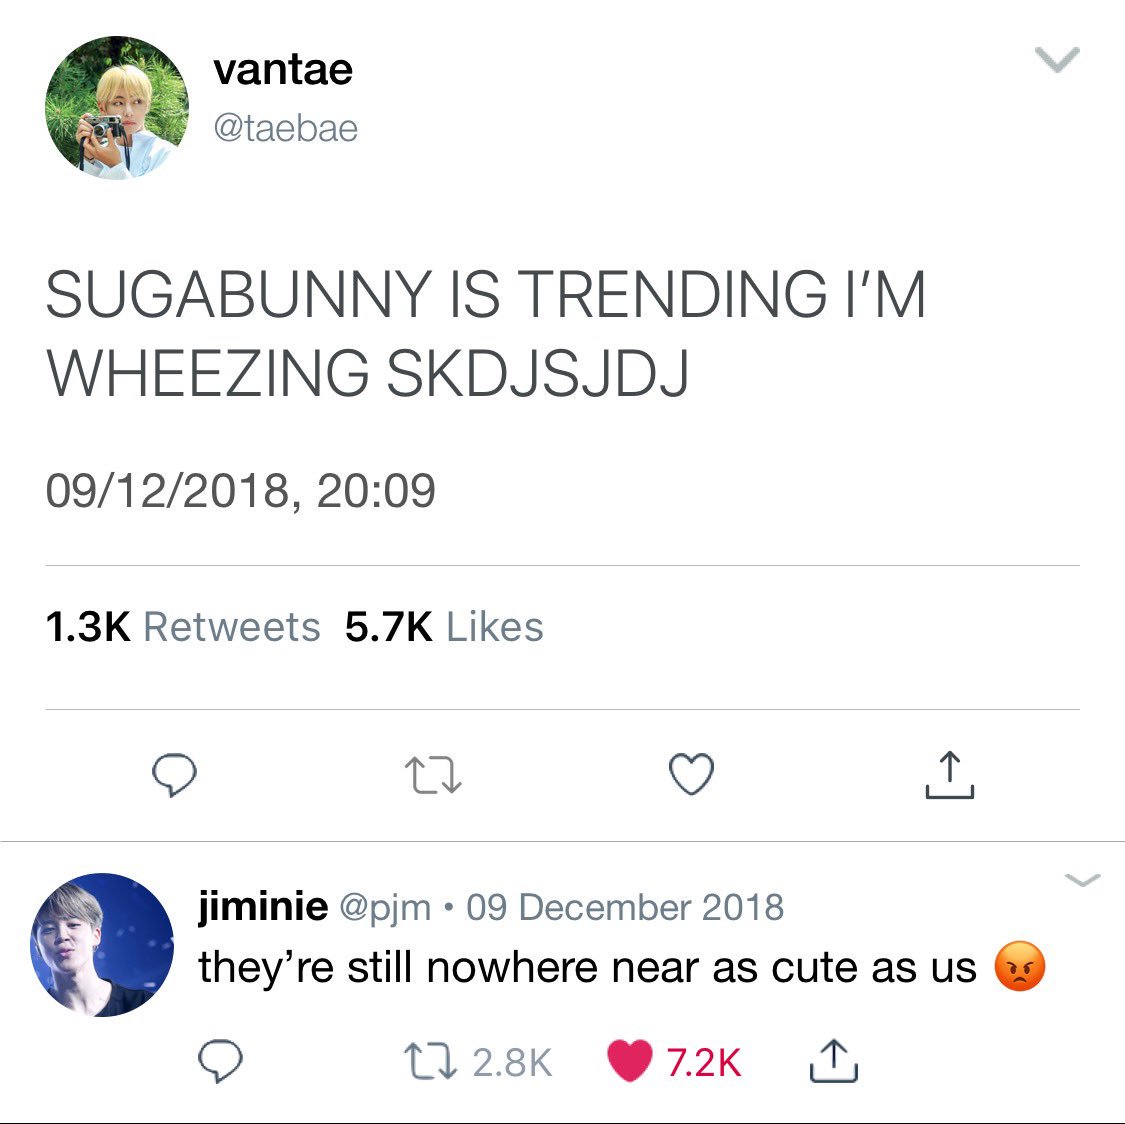Screen dimensions: 1125x1124
Task: Open the @taebae handle
Action: [286, 129]
